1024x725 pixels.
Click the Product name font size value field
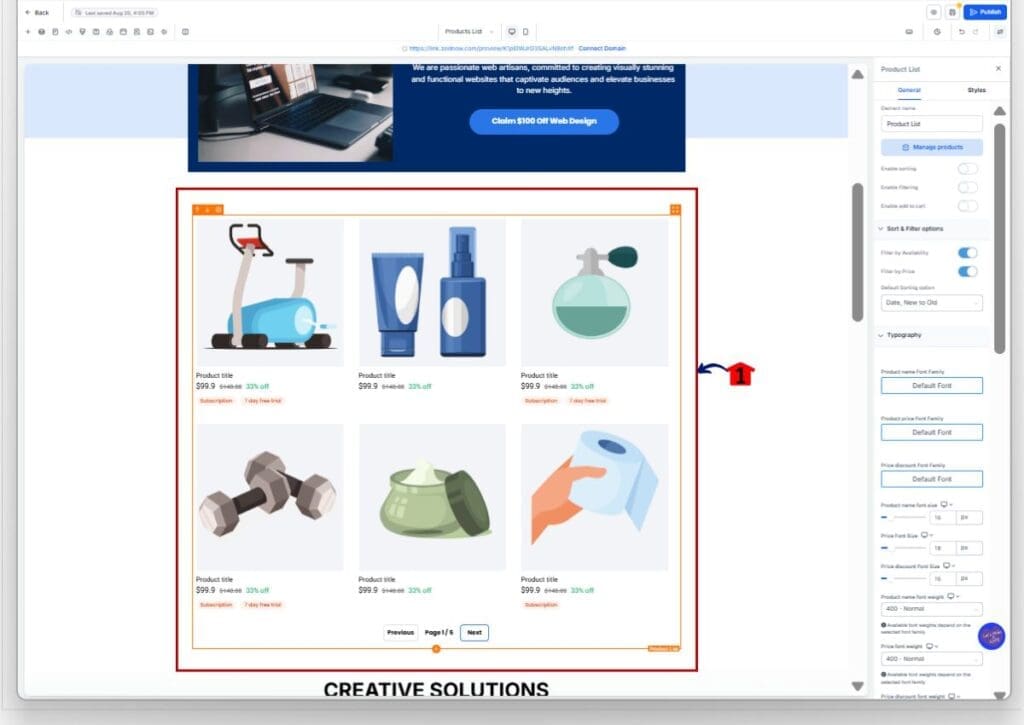tap(942, 518)
